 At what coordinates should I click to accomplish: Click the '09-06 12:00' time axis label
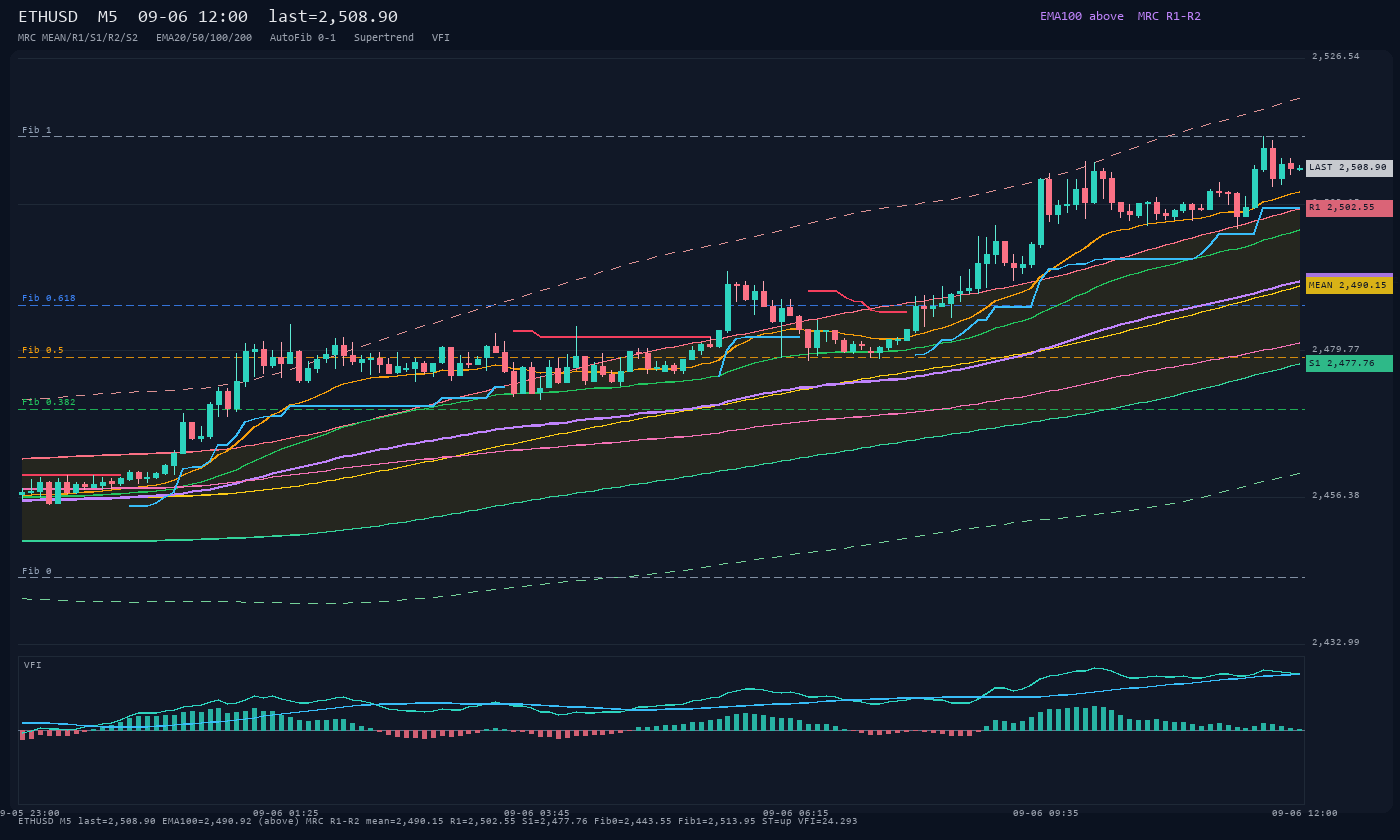click(1304, 813)
